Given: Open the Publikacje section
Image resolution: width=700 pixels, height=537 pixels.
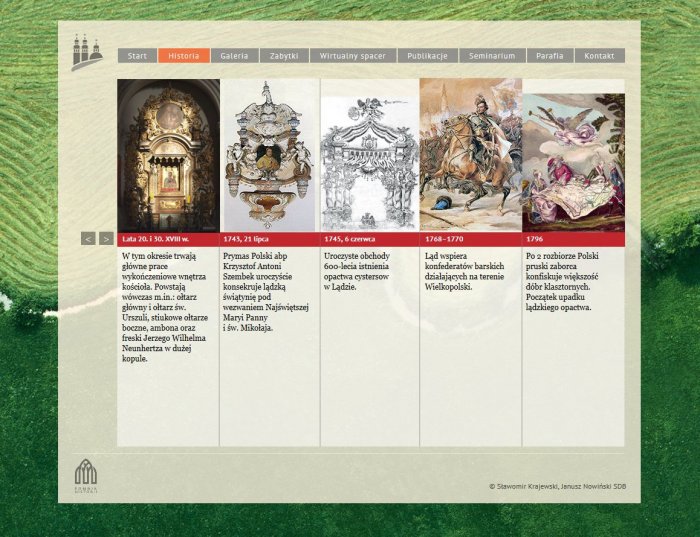Looking at the screenshot, I should (x=428, y=56).
